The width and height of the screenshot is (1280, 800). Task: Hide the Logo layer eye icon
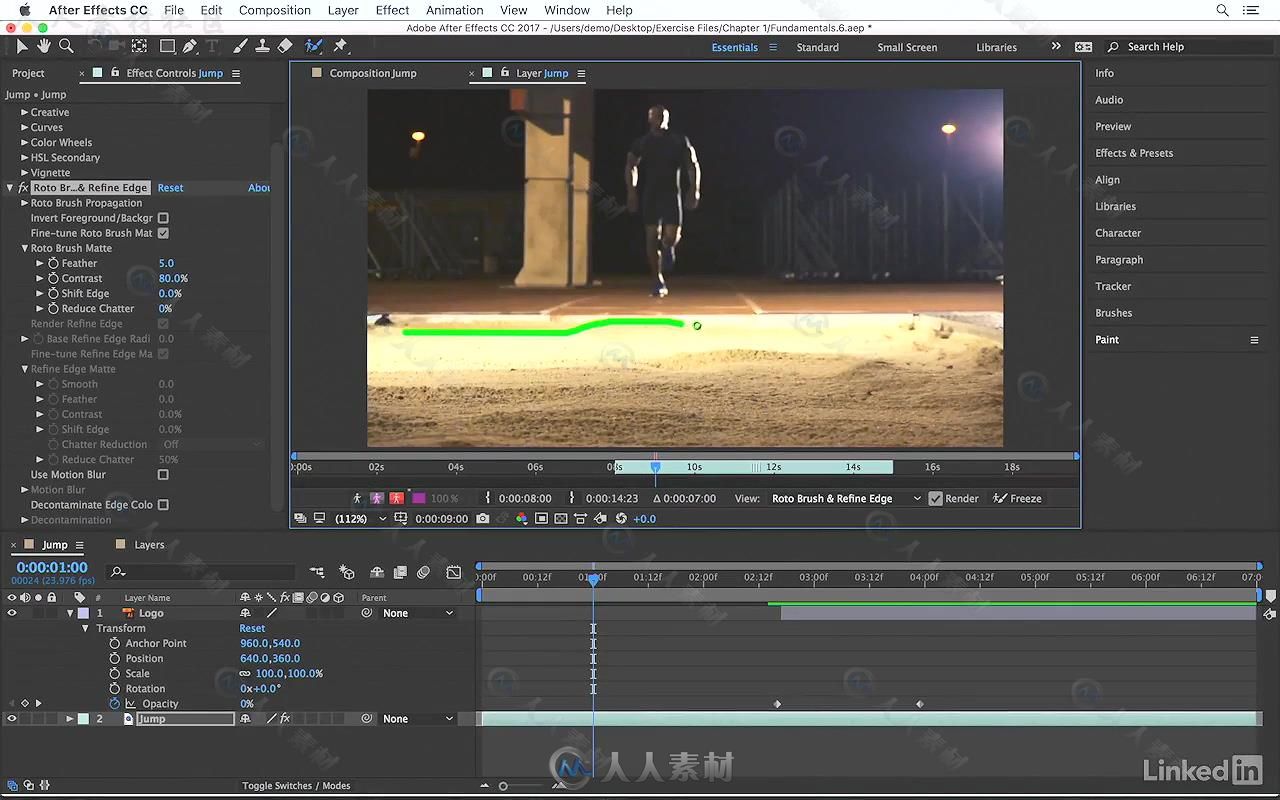(12, 613)
